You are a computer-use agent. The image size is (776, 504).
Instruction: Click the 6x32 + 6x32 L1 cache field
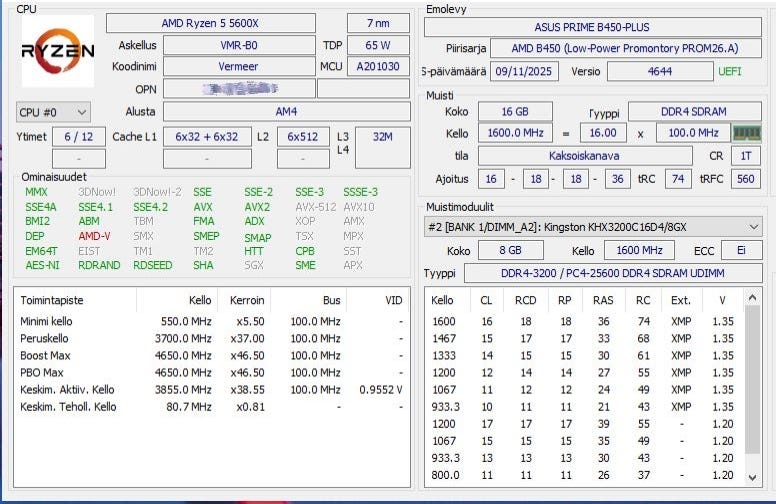(x=207, y=137)
